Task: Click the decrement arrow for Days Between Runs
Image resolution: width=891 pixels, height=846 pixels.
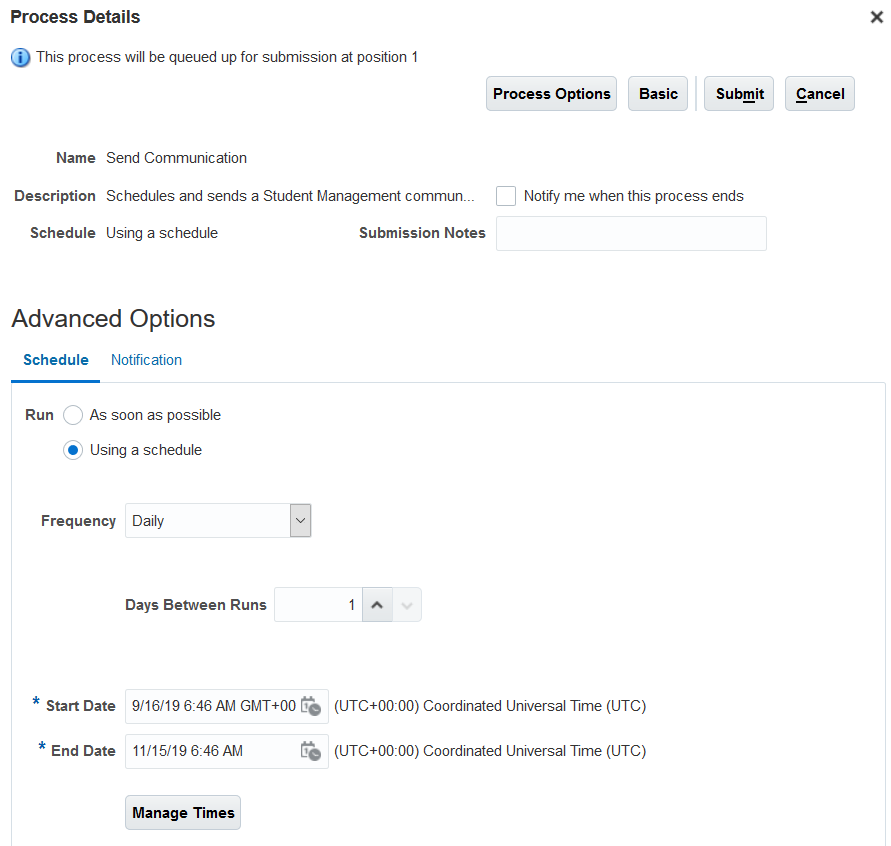Action: pyautogui.click(x=407, y=604)
